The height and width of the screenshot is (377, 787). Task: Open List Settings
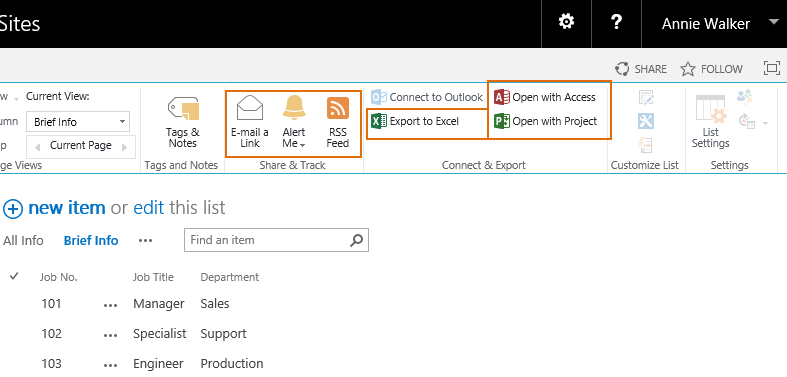coord(710,121)
